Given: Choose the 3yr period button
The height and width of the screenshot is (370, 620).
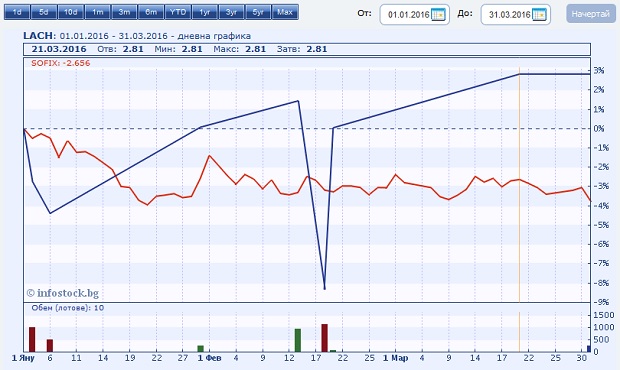Looking at the screenshot, I should point(231,12).
